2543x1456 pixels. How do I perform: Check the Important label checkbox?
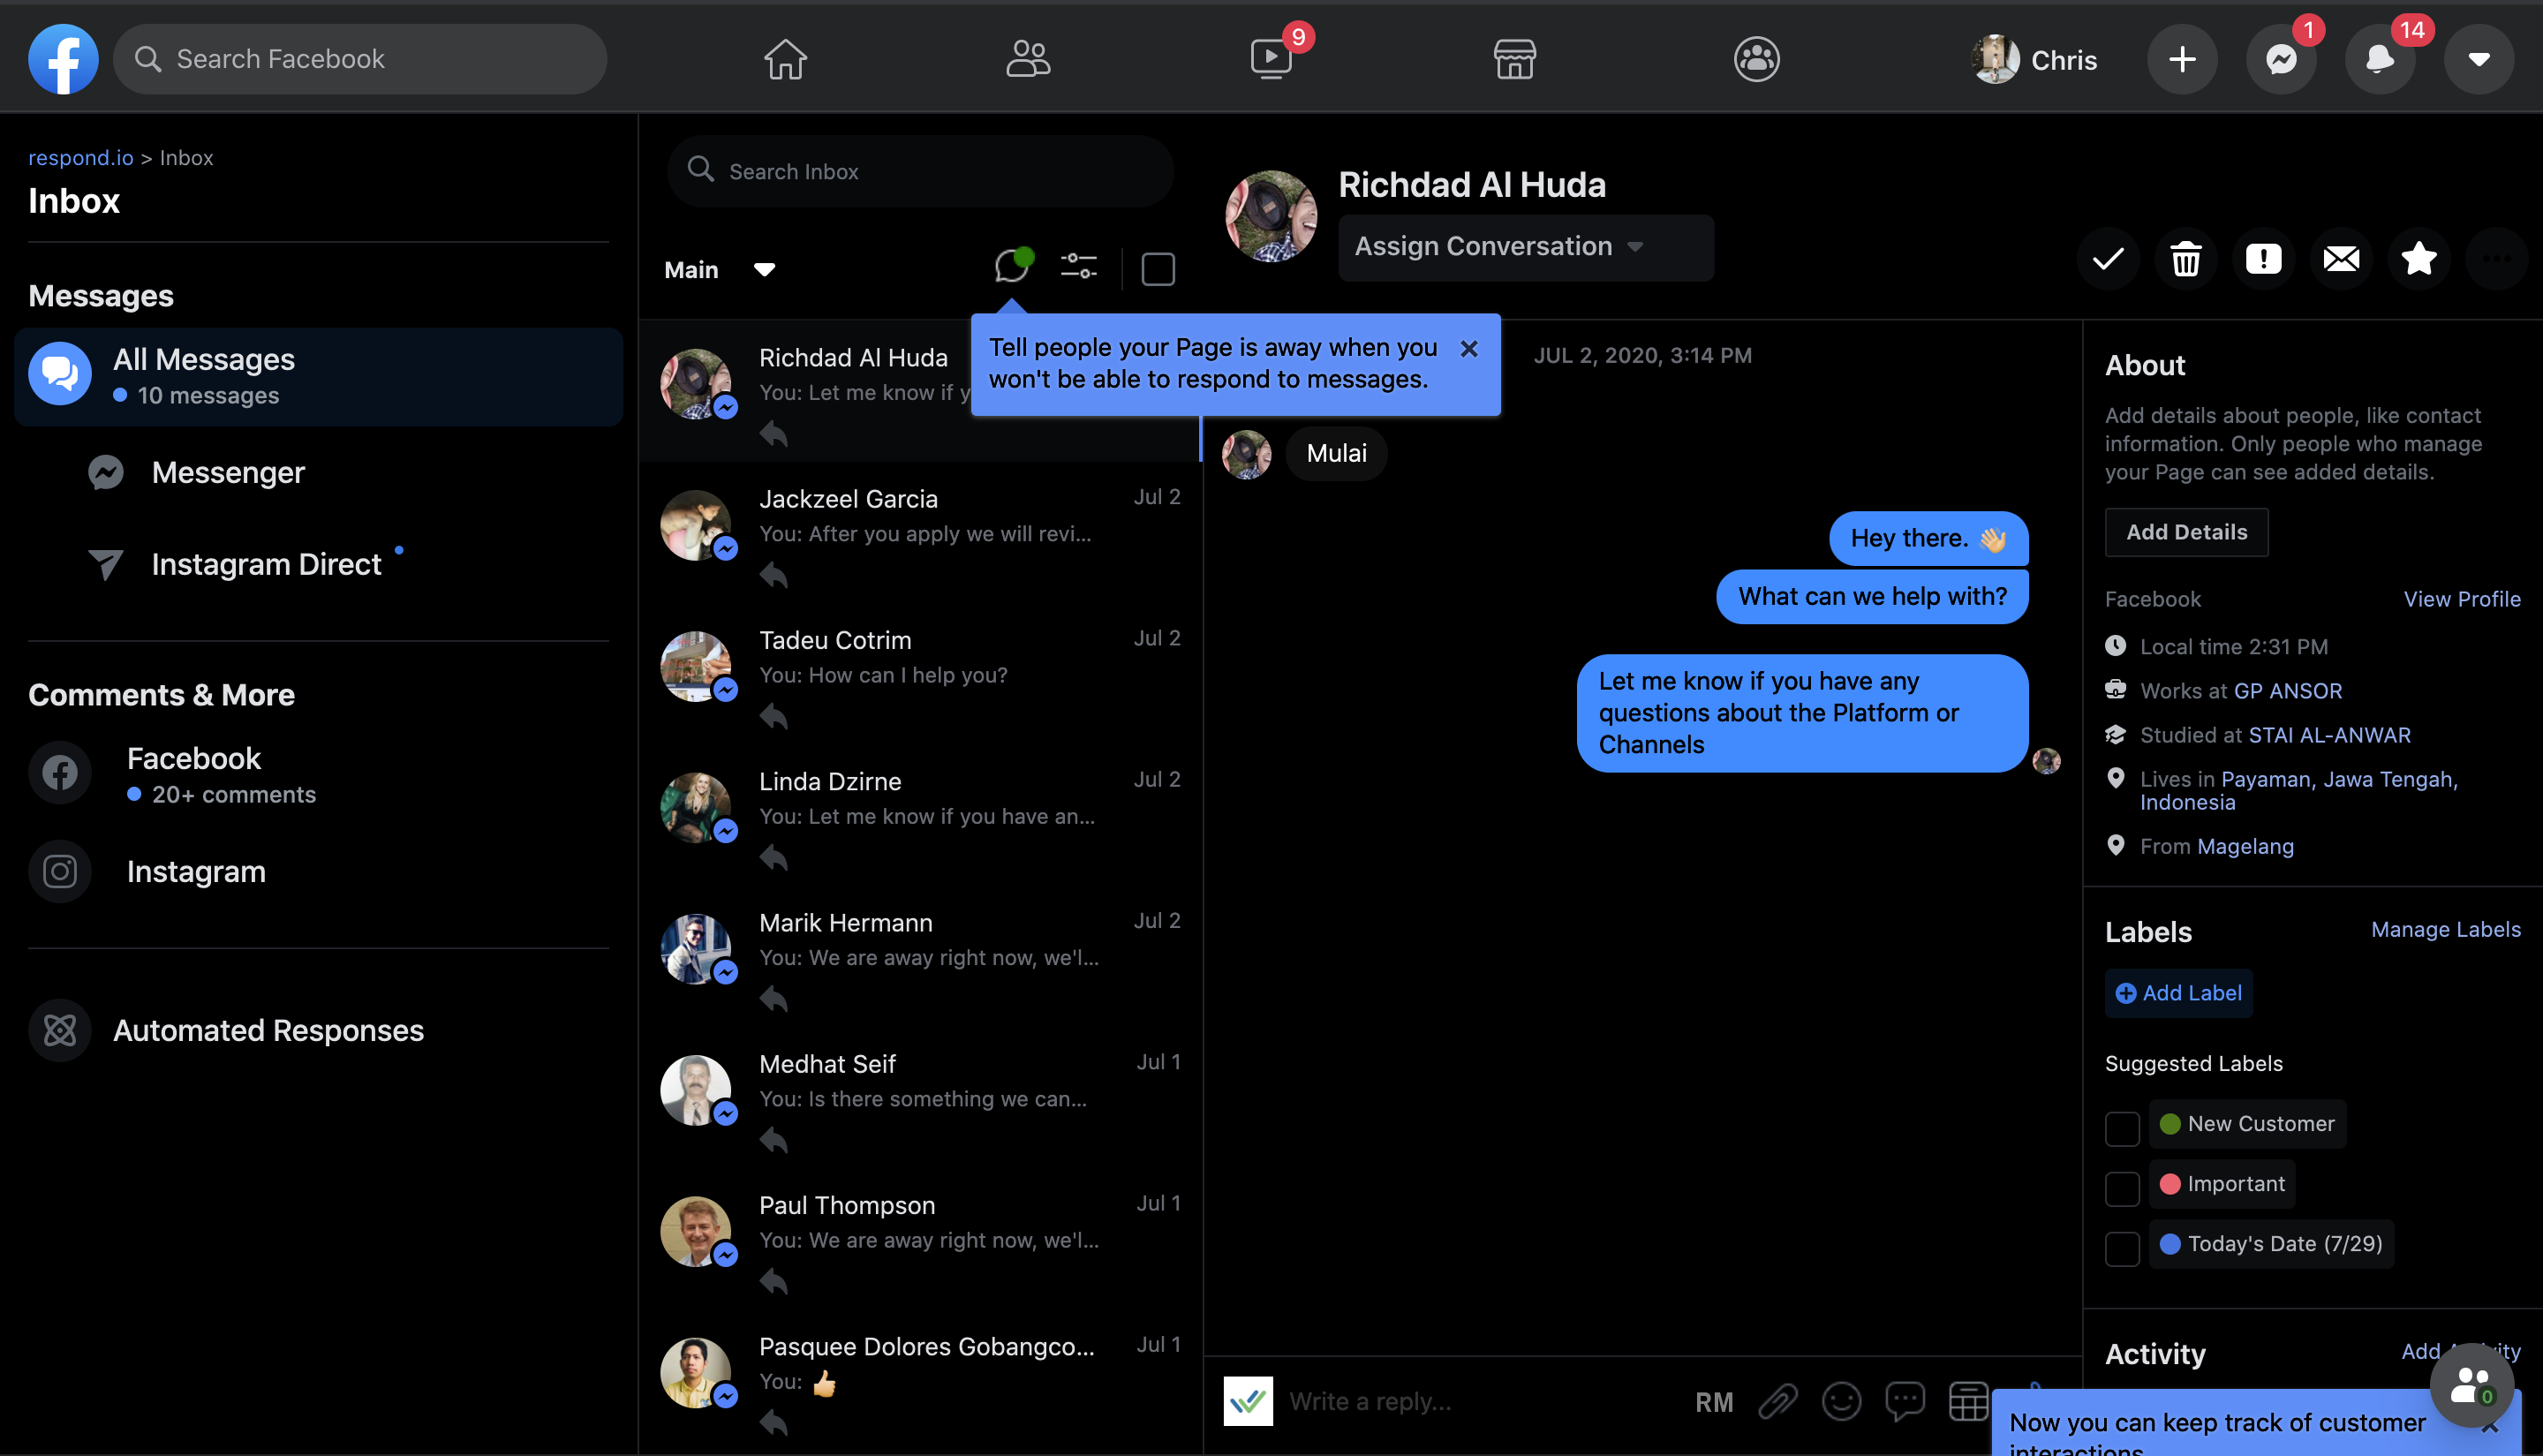[x=2122, y=1188]
